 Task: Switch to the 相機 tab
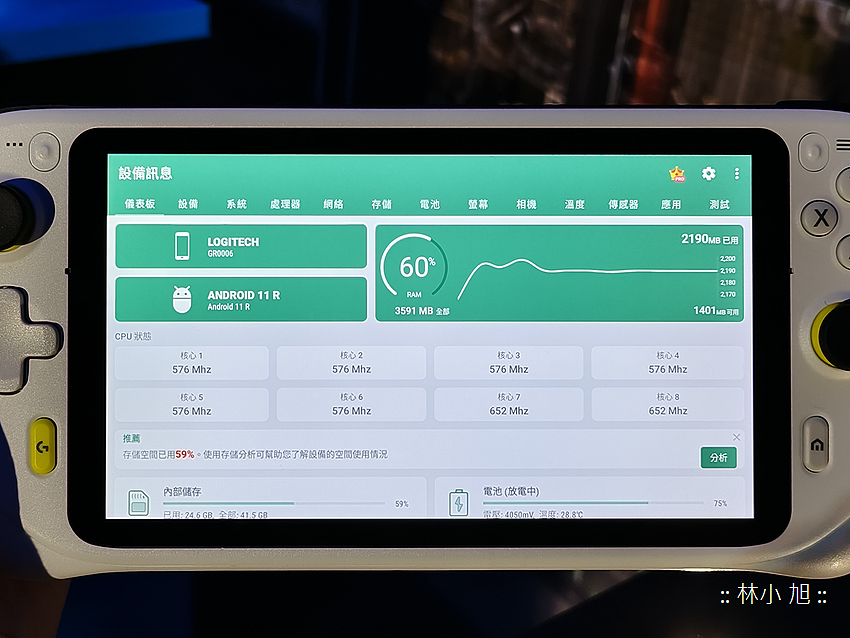526,204
